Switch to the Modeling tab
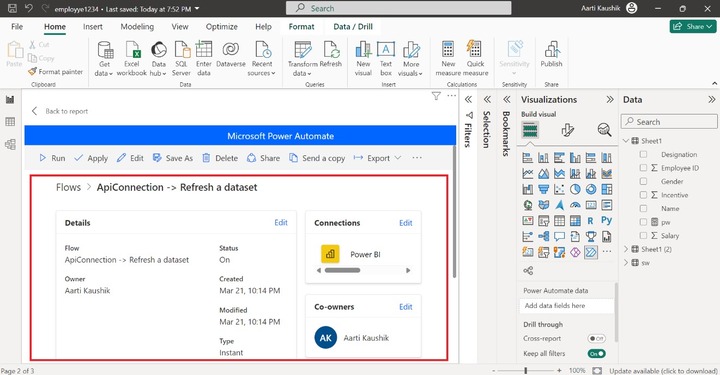This screenshot has width=720, height=375. point(137,27)
